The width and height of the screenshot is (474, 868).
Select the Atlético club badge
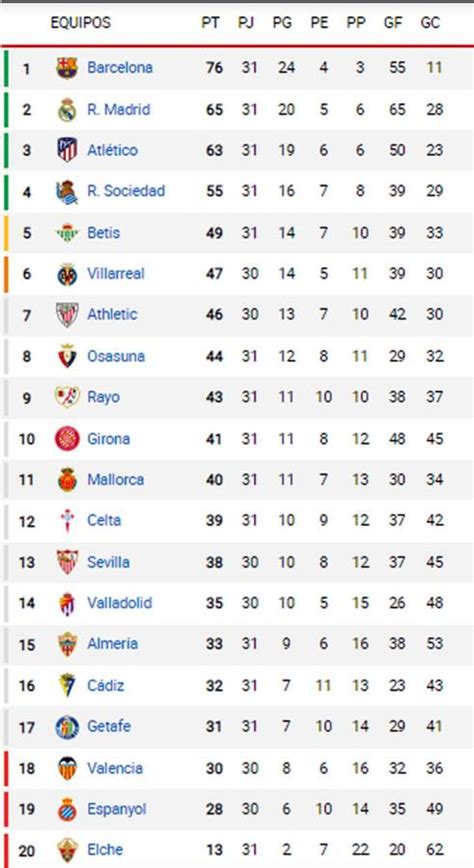[x=67, y=150]
